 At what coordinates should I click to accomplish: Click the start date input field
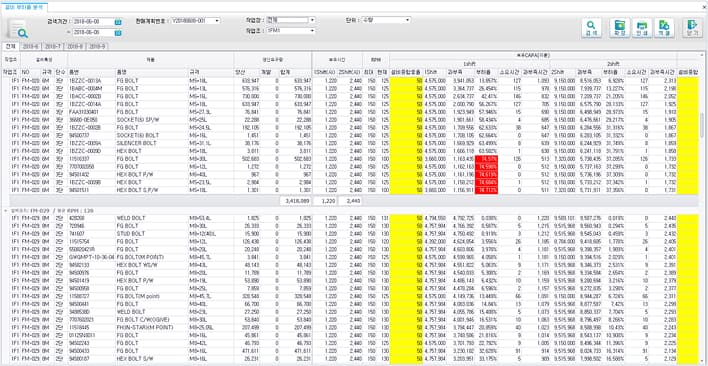(93, 22)
